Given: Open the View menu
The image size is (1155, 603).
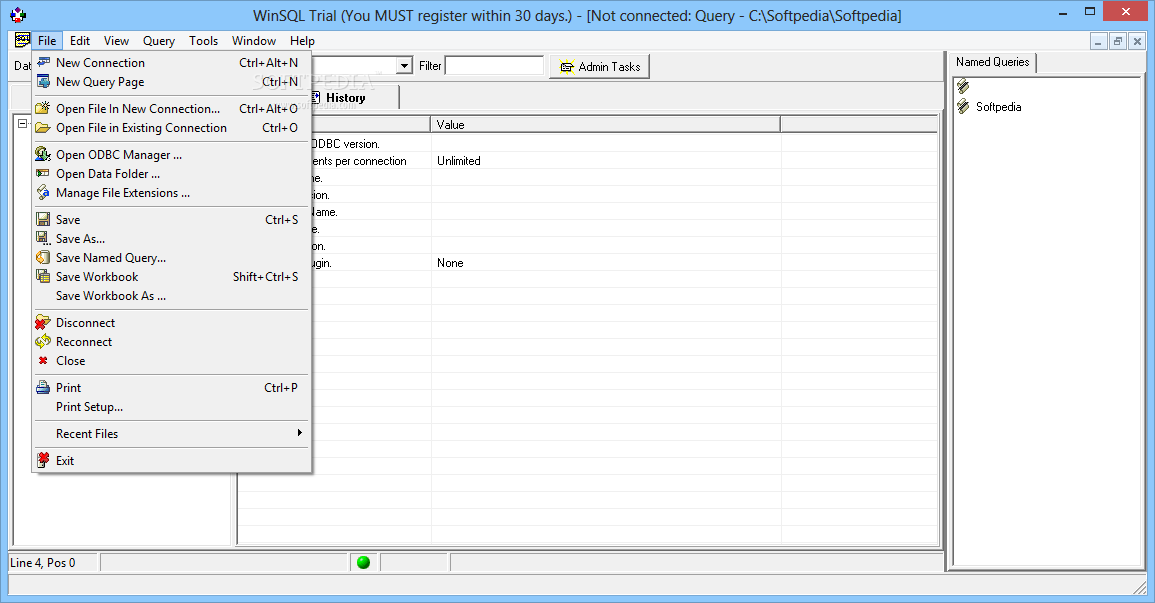Looking at the screenshot, I should pyautogui.click(x=116, y=40).
